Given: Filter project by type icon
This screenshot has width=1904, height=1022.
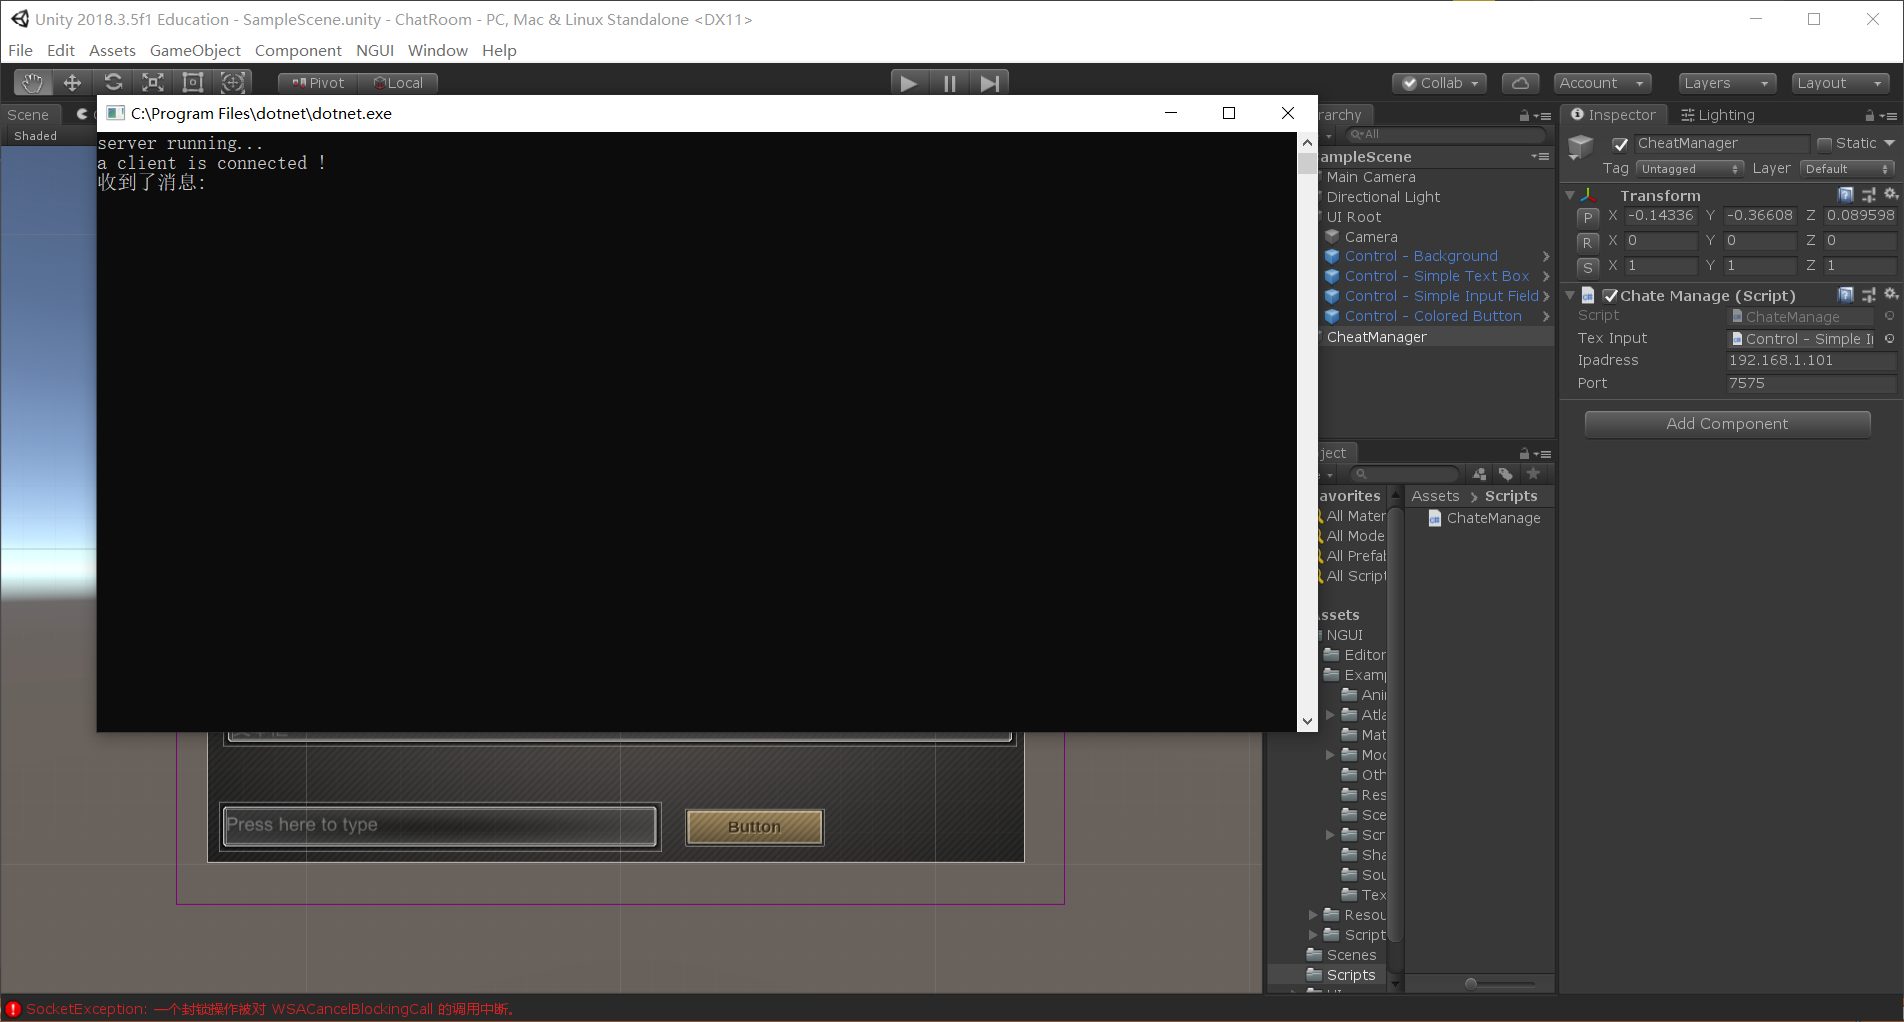Looking at the screenshot, I should (1479, 474).
